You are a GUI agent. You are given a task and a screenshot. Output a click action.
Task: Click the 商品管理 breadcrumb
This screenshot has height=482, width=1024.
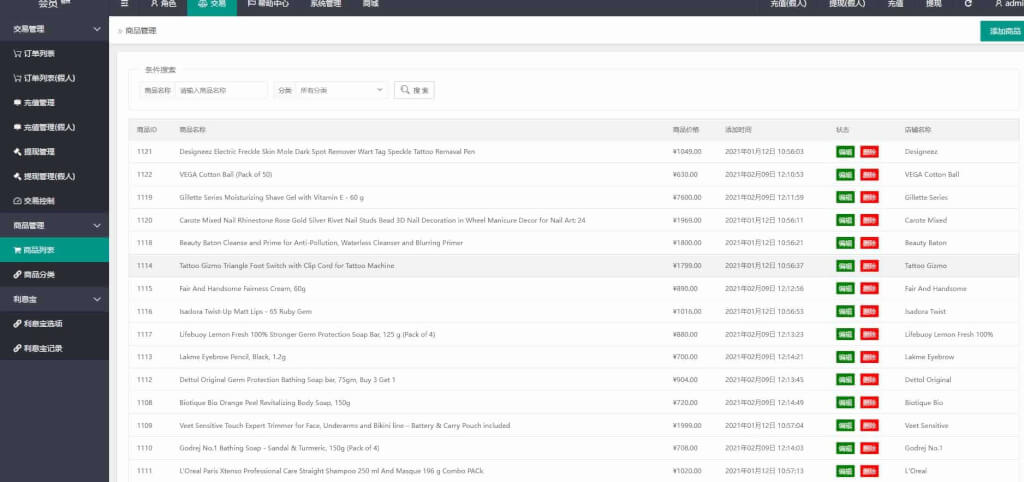[141, 31]
